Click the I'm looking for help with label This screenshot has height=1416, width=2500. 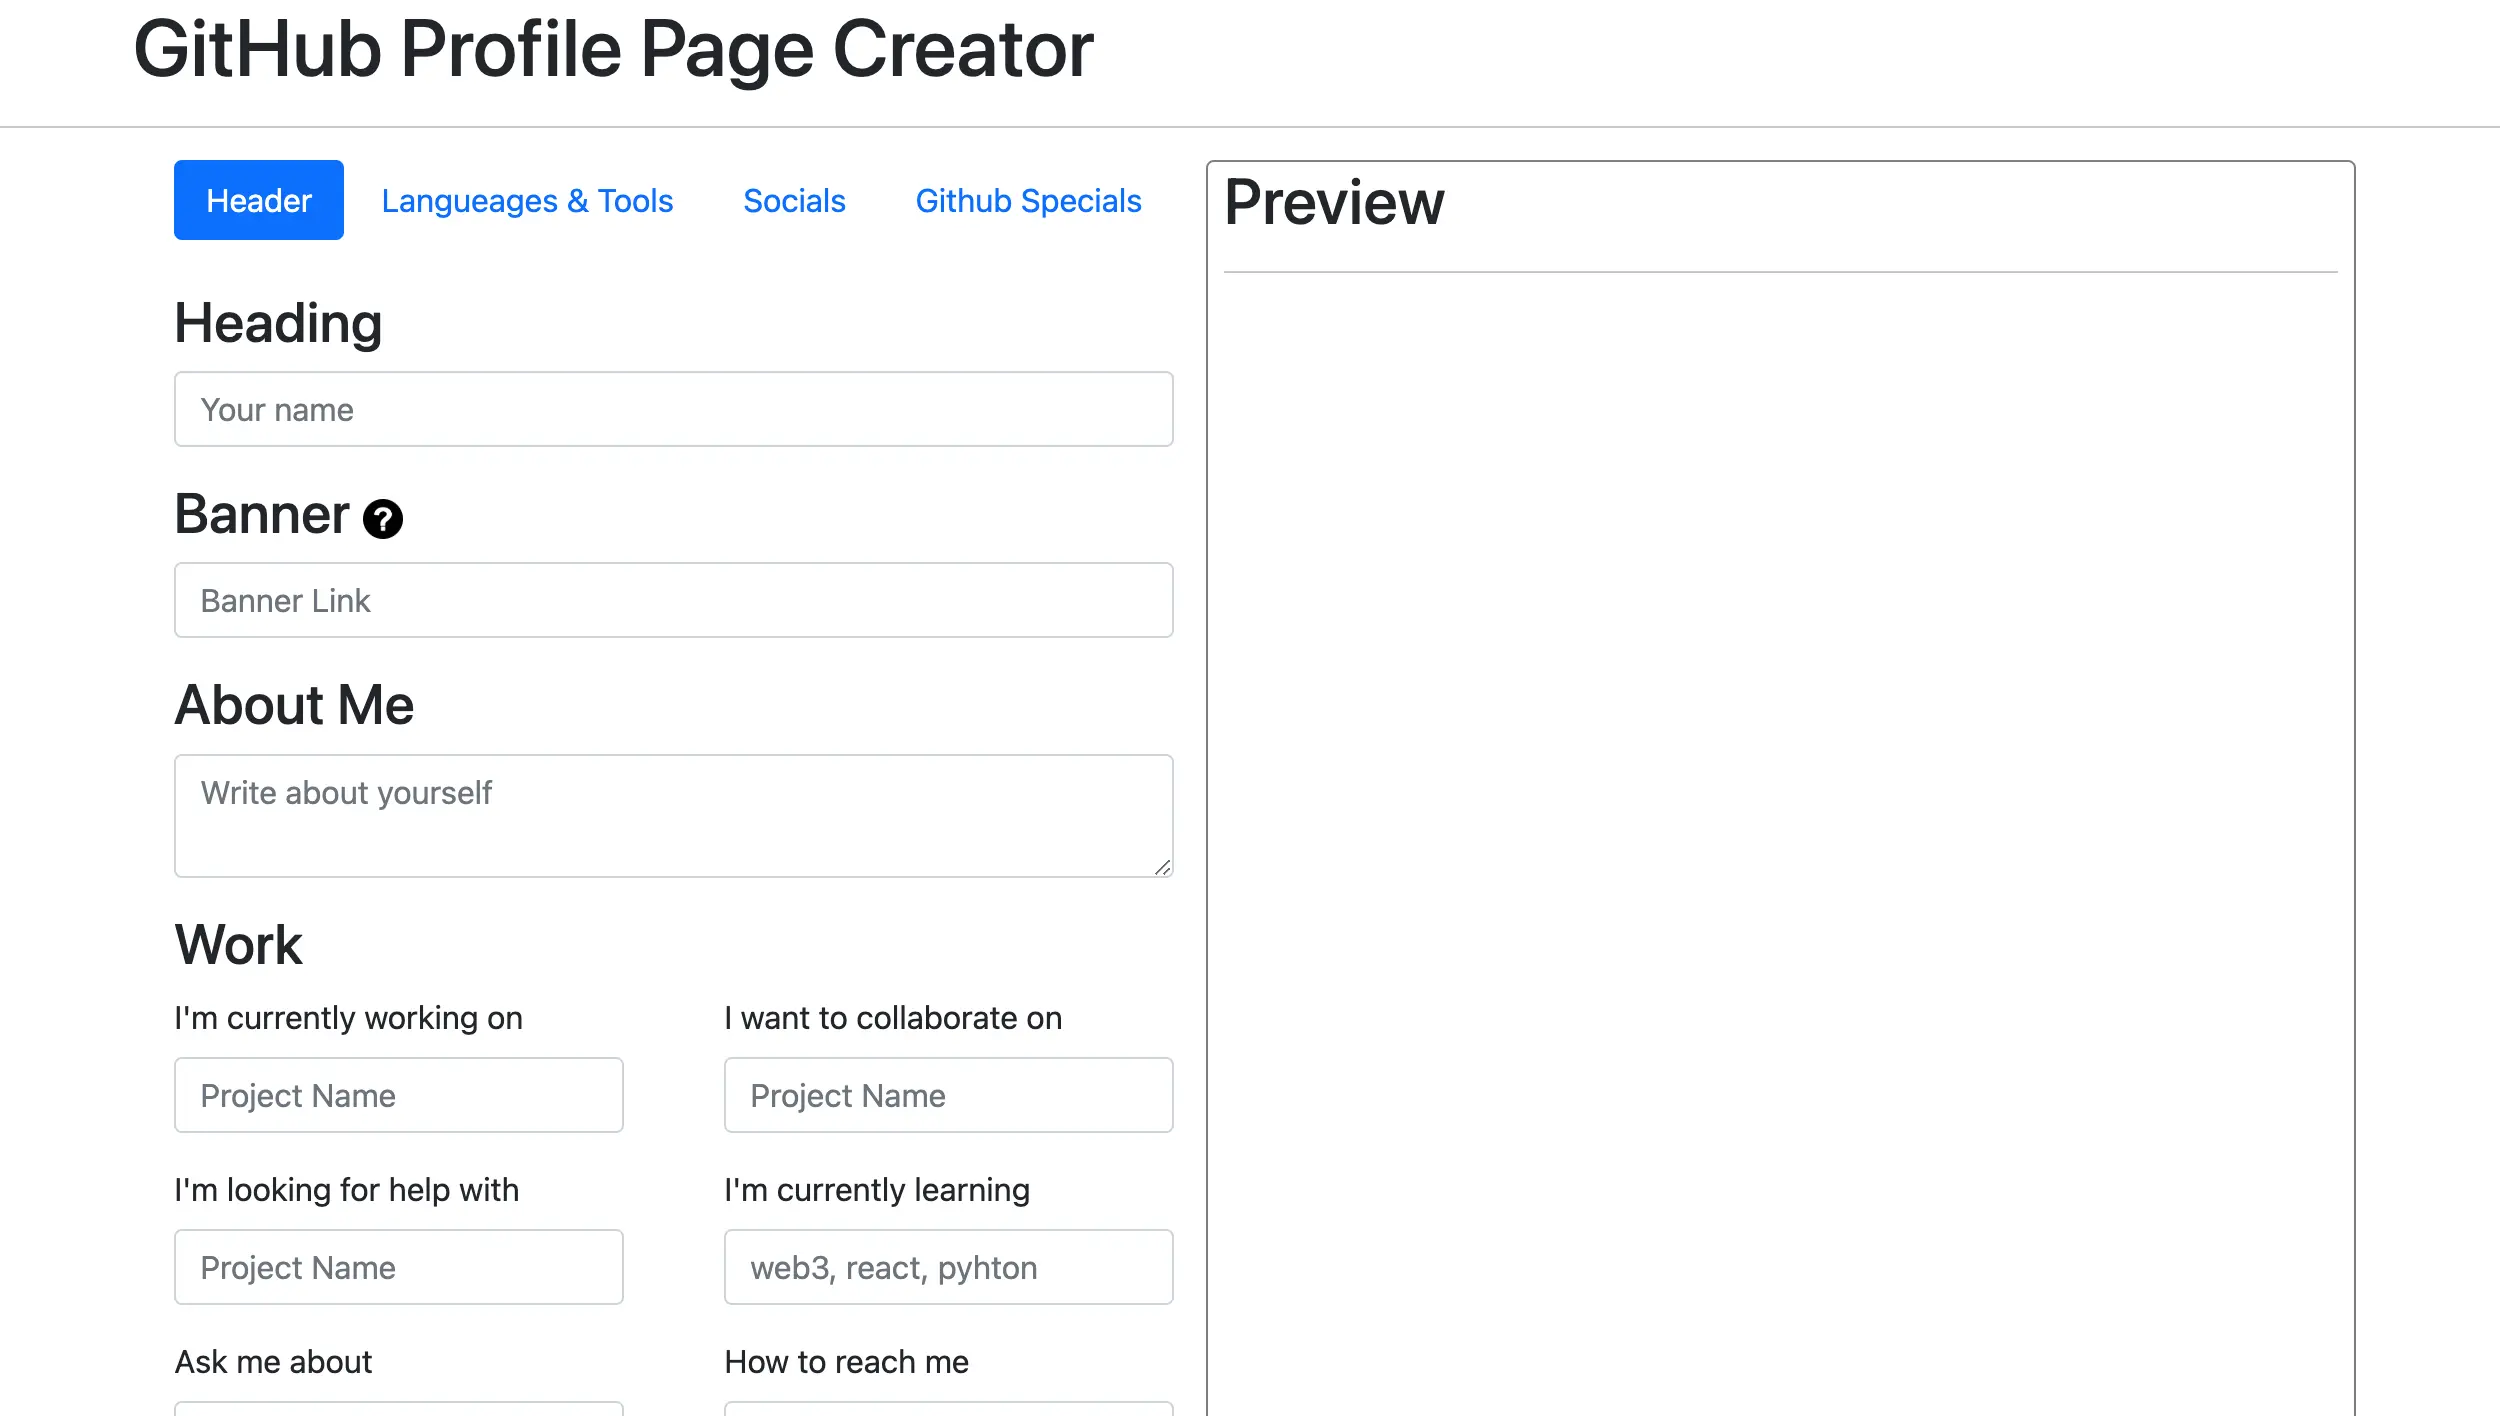click(347, 1190)
